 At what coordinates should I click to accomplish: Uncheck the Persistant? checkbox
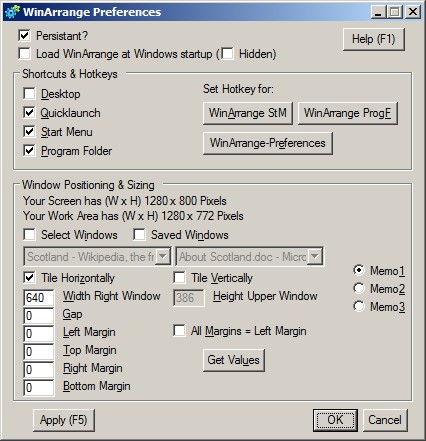point(24,36)
